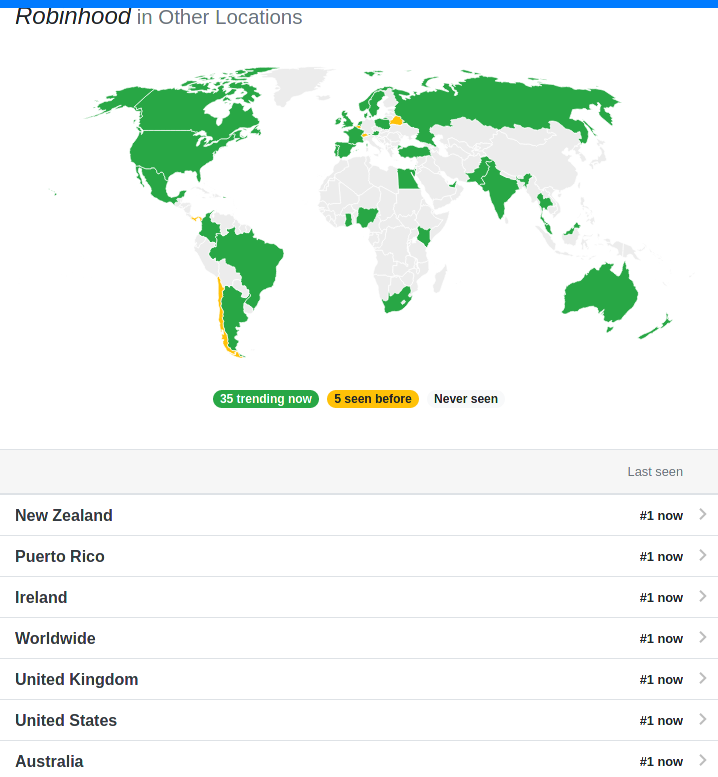Click the United States on the map
Screen dimensions: 718x777
coord(171,151)
